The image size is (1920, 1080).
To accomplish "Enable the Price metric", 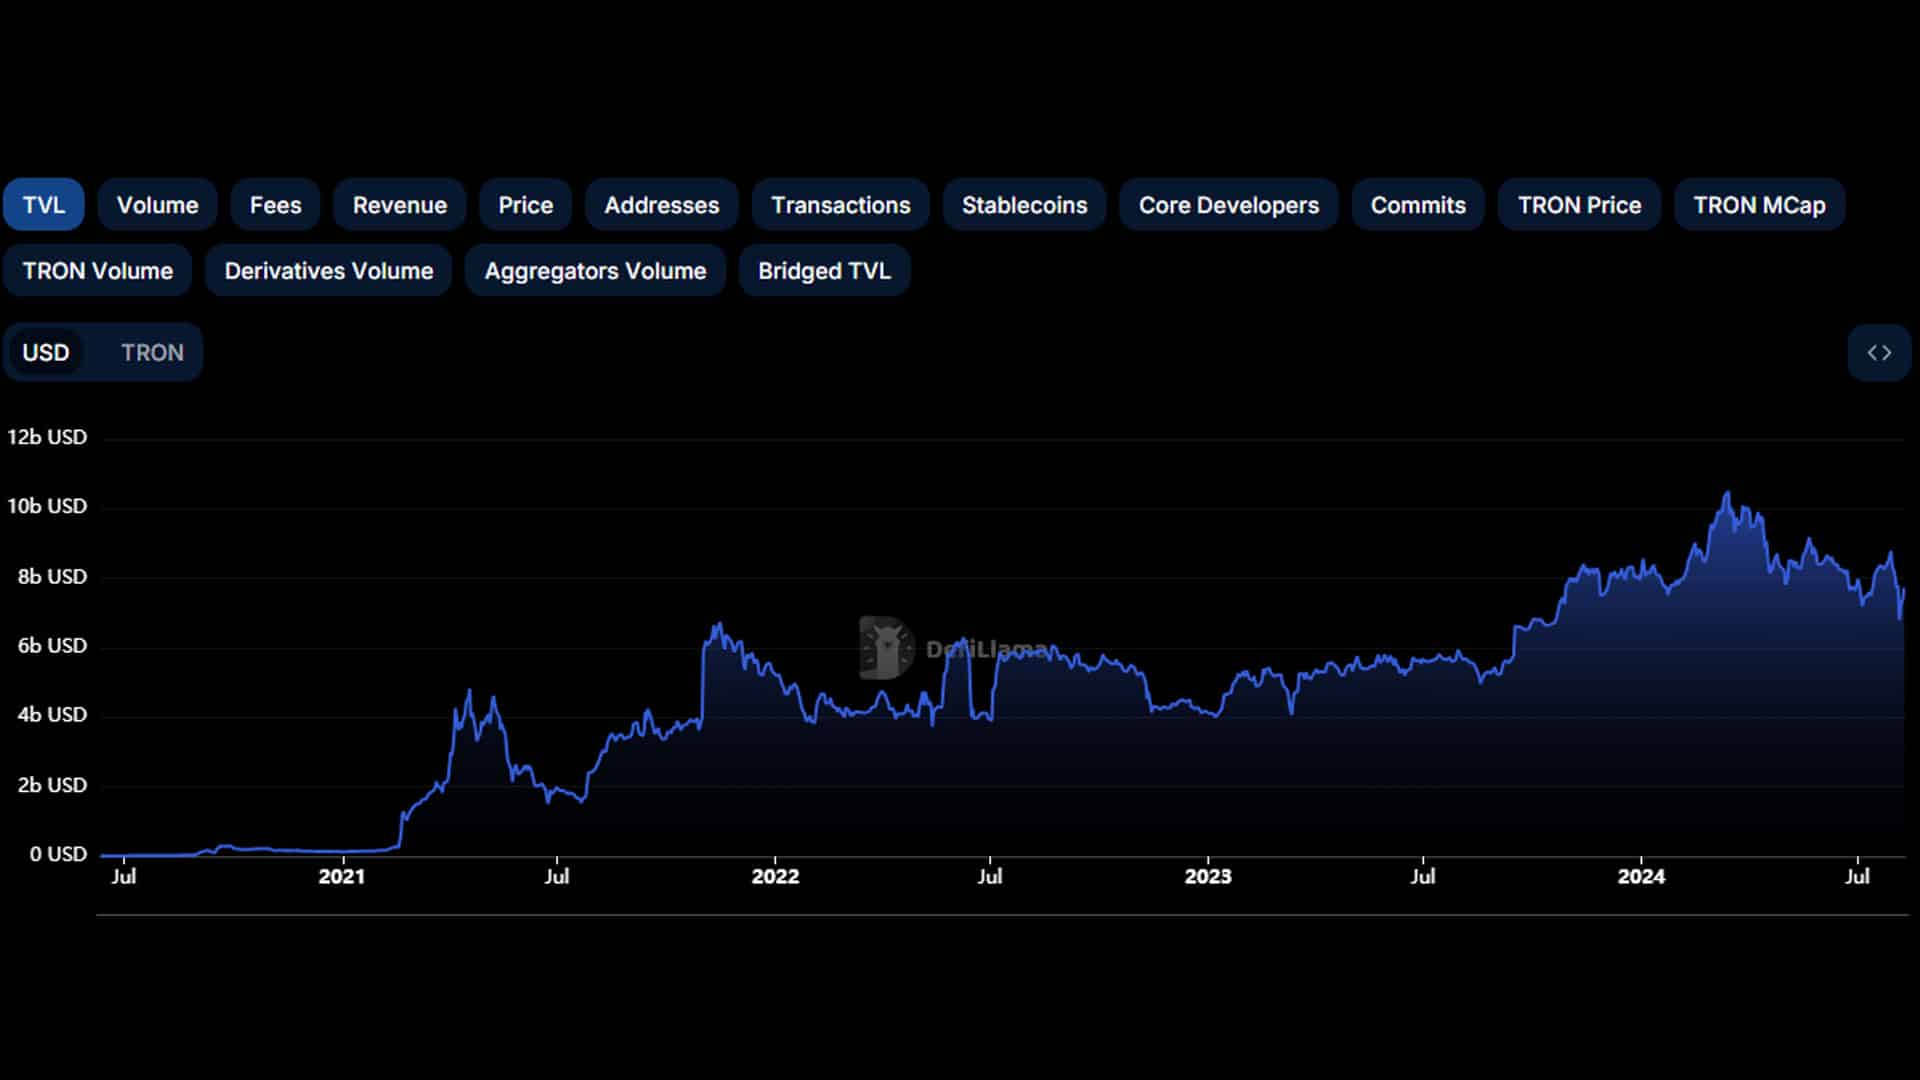I will click(x=526, y=205).
